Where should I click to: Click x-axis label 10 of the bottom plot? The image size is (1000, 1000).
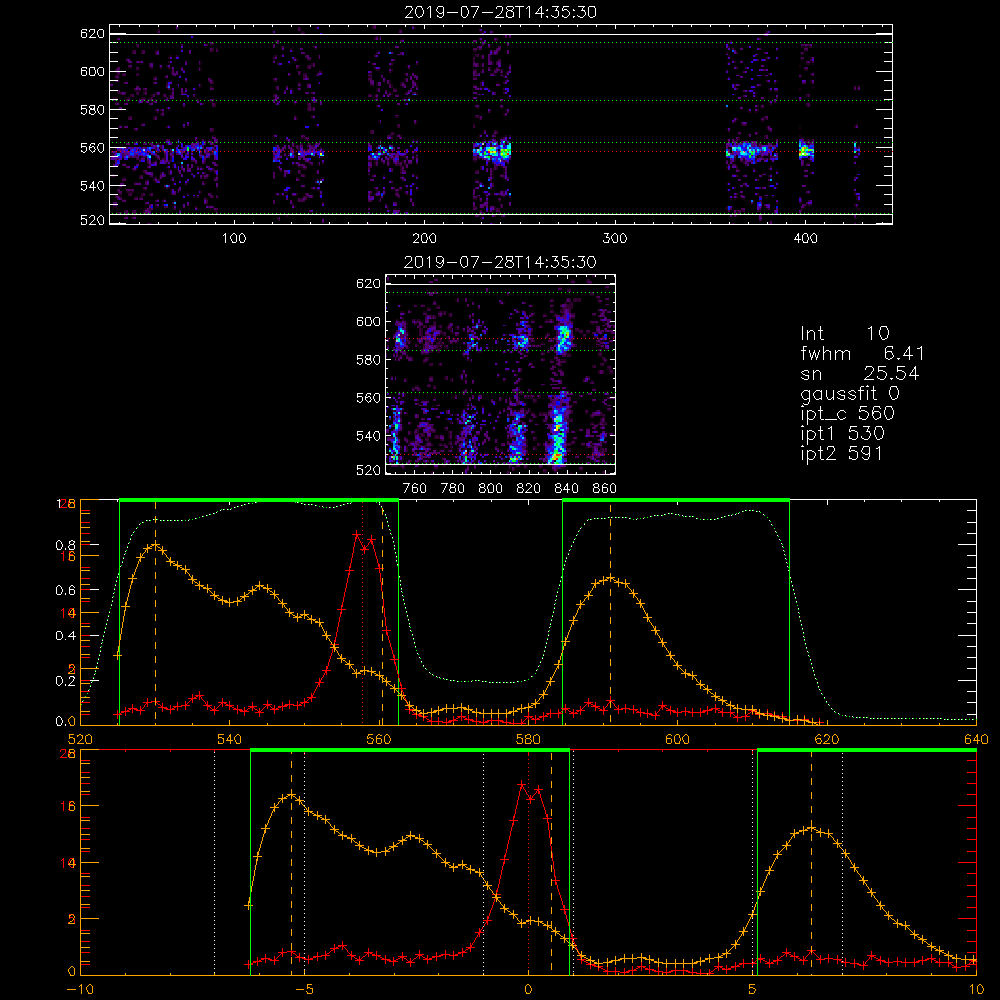coord(976,989)
